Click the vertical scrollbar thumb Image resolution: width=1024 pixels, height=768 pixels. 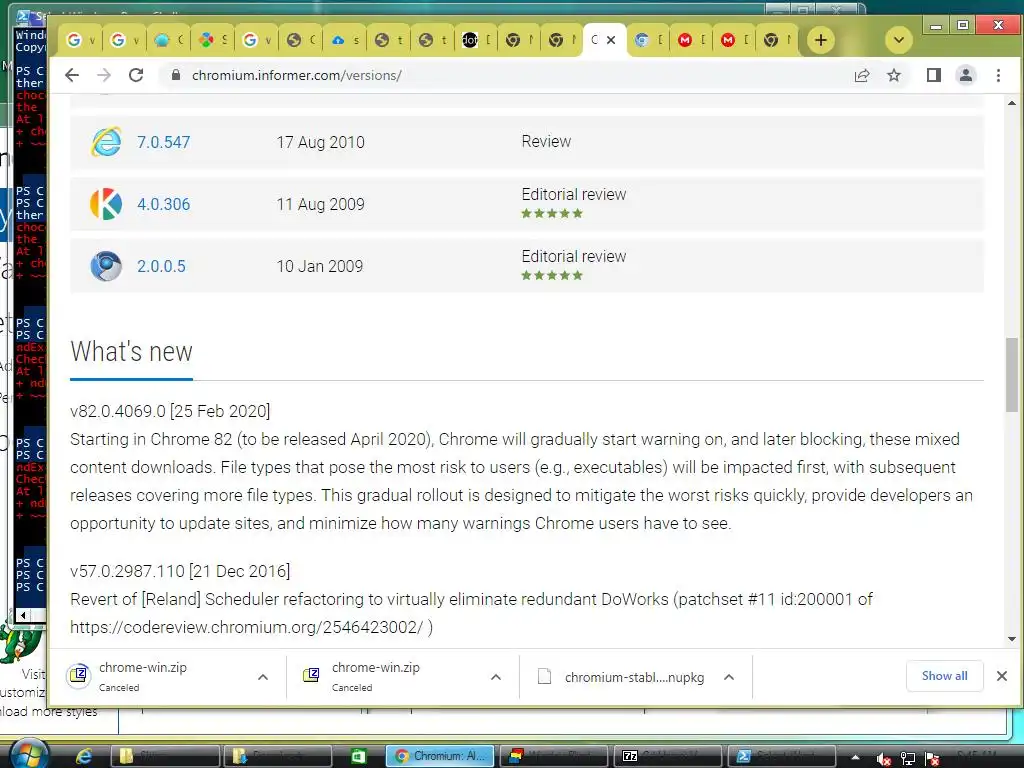tap(1012, 375)
